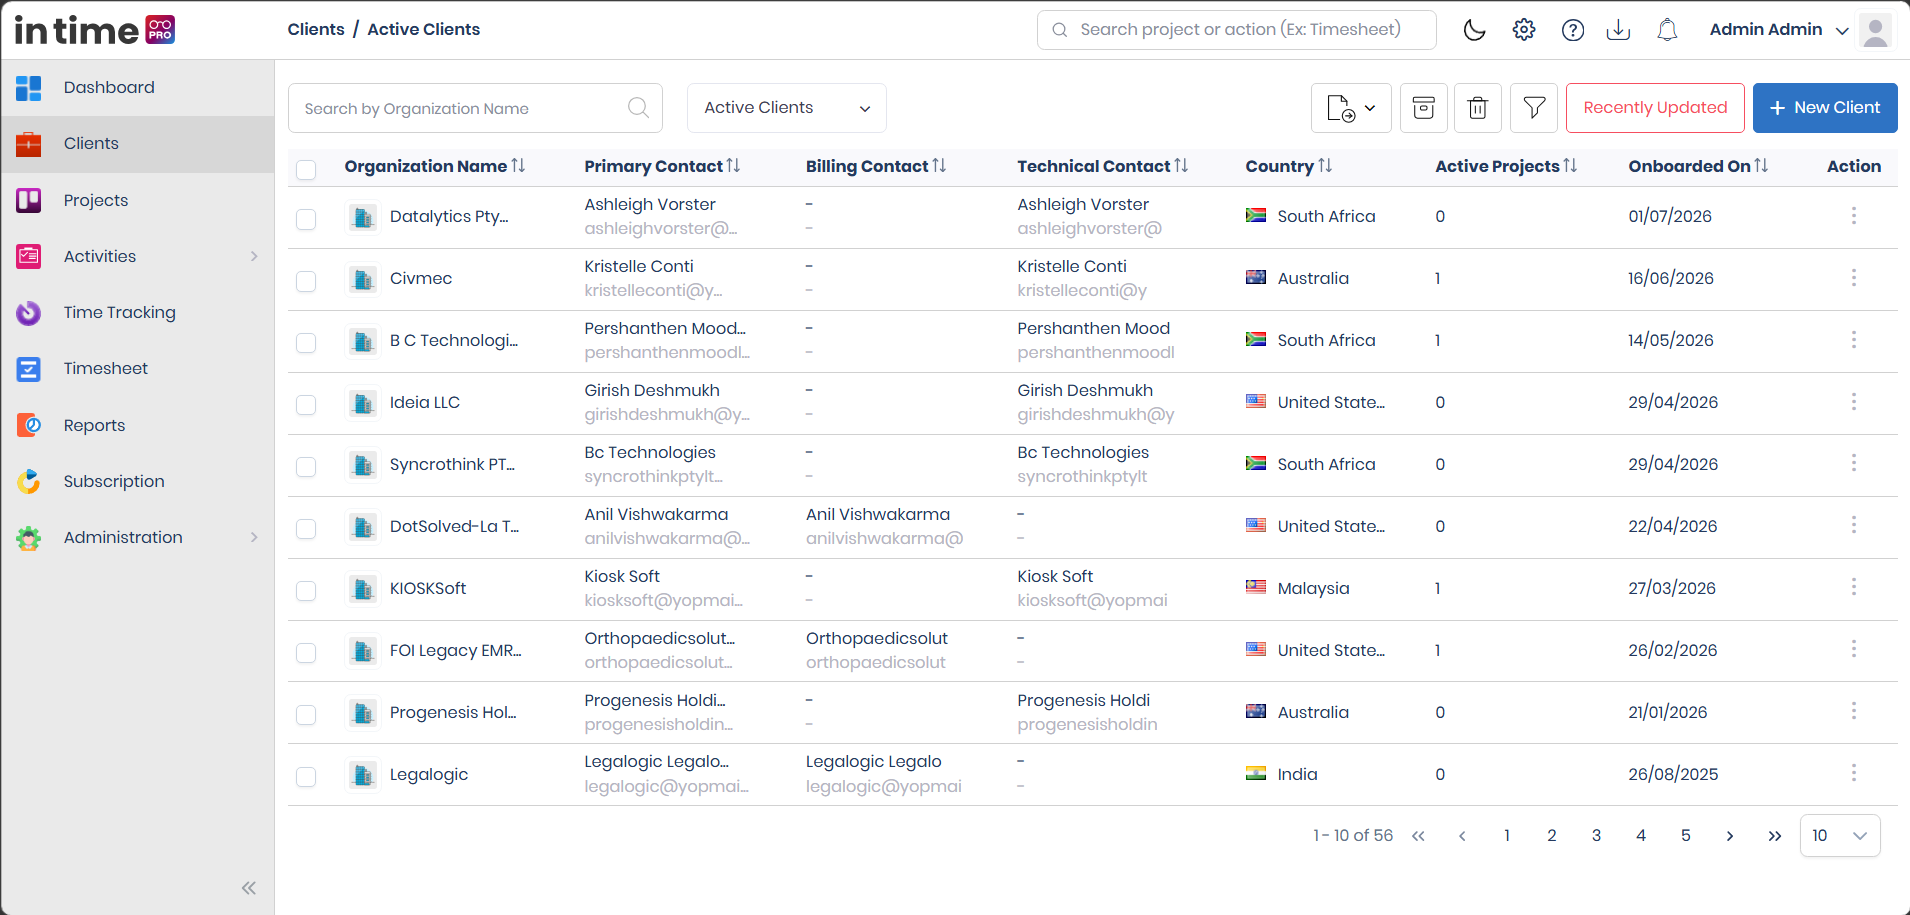
Task: Open action menu for KIOSKSoft row
Action: [1853, 588]
